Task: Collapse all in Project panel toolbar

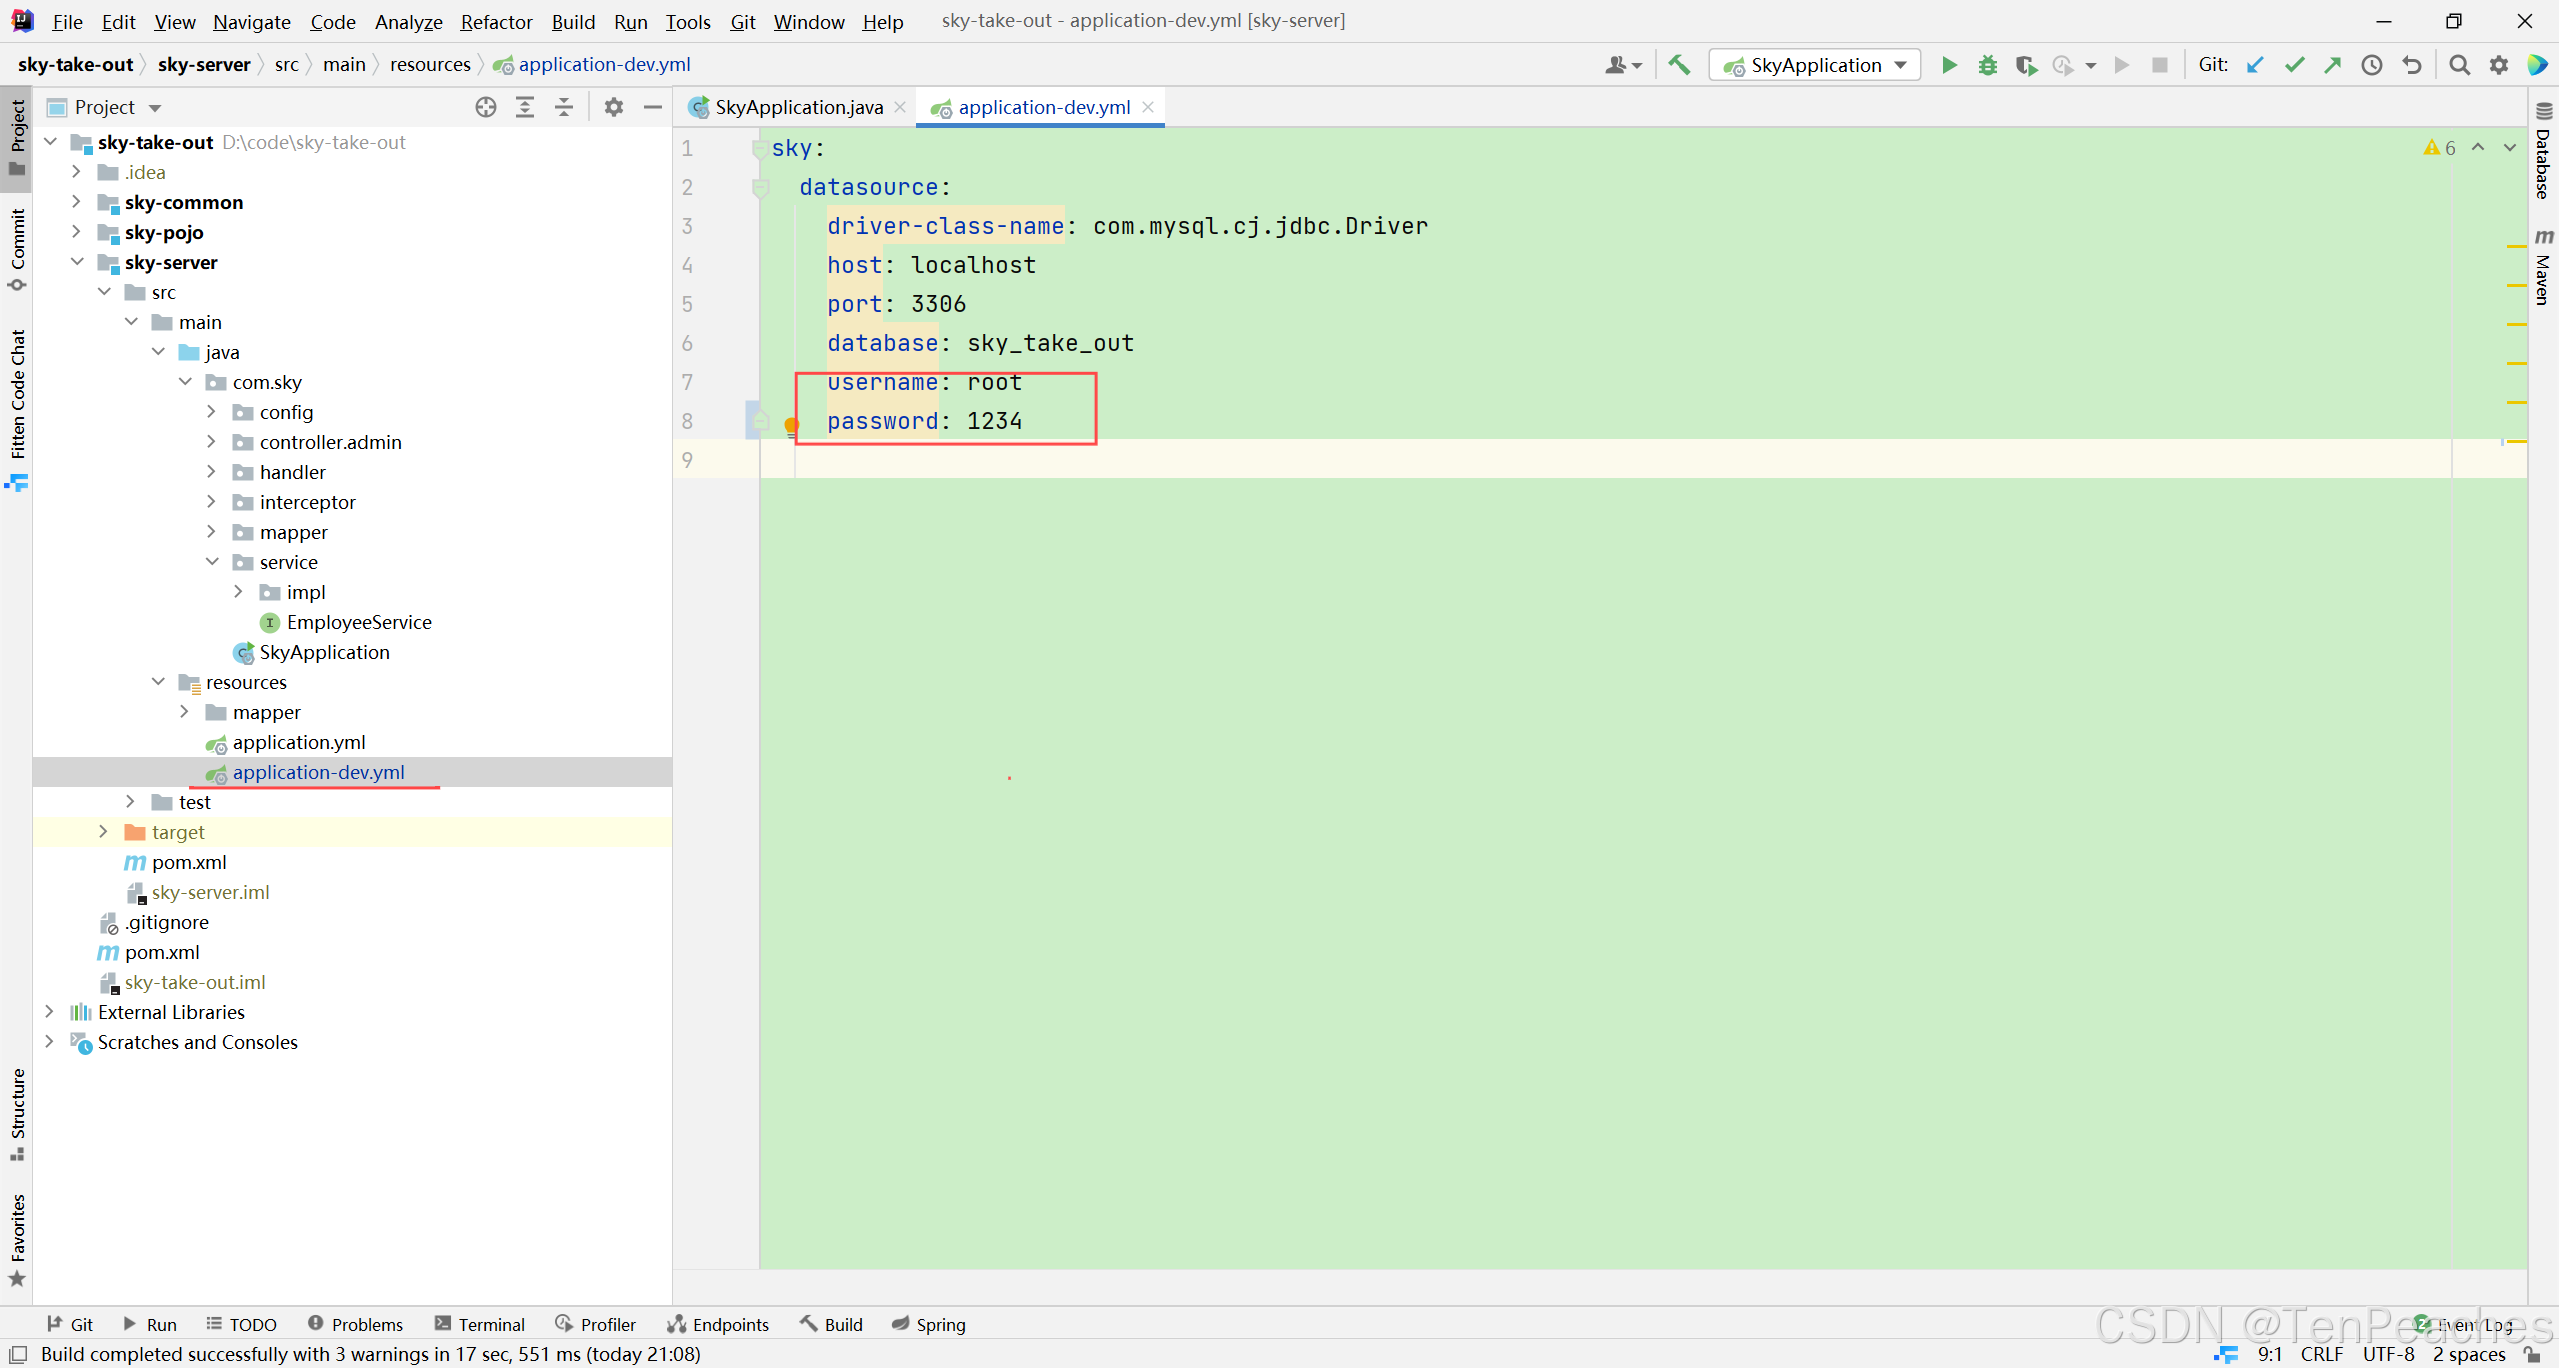Action: (x=564, y=107)
